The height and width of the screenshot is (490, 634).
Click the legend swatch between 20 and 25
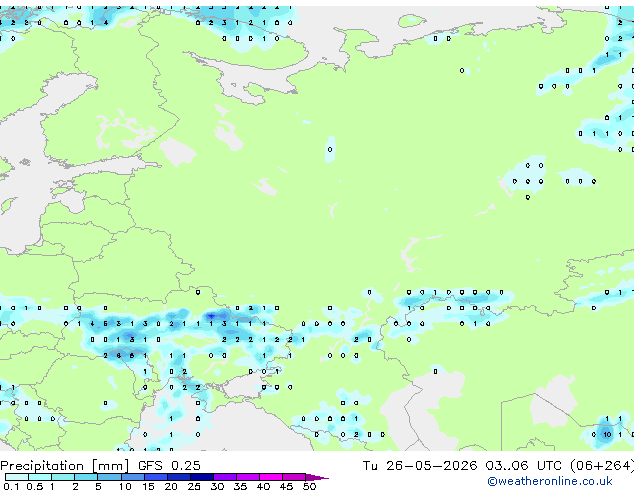[179, 477]
